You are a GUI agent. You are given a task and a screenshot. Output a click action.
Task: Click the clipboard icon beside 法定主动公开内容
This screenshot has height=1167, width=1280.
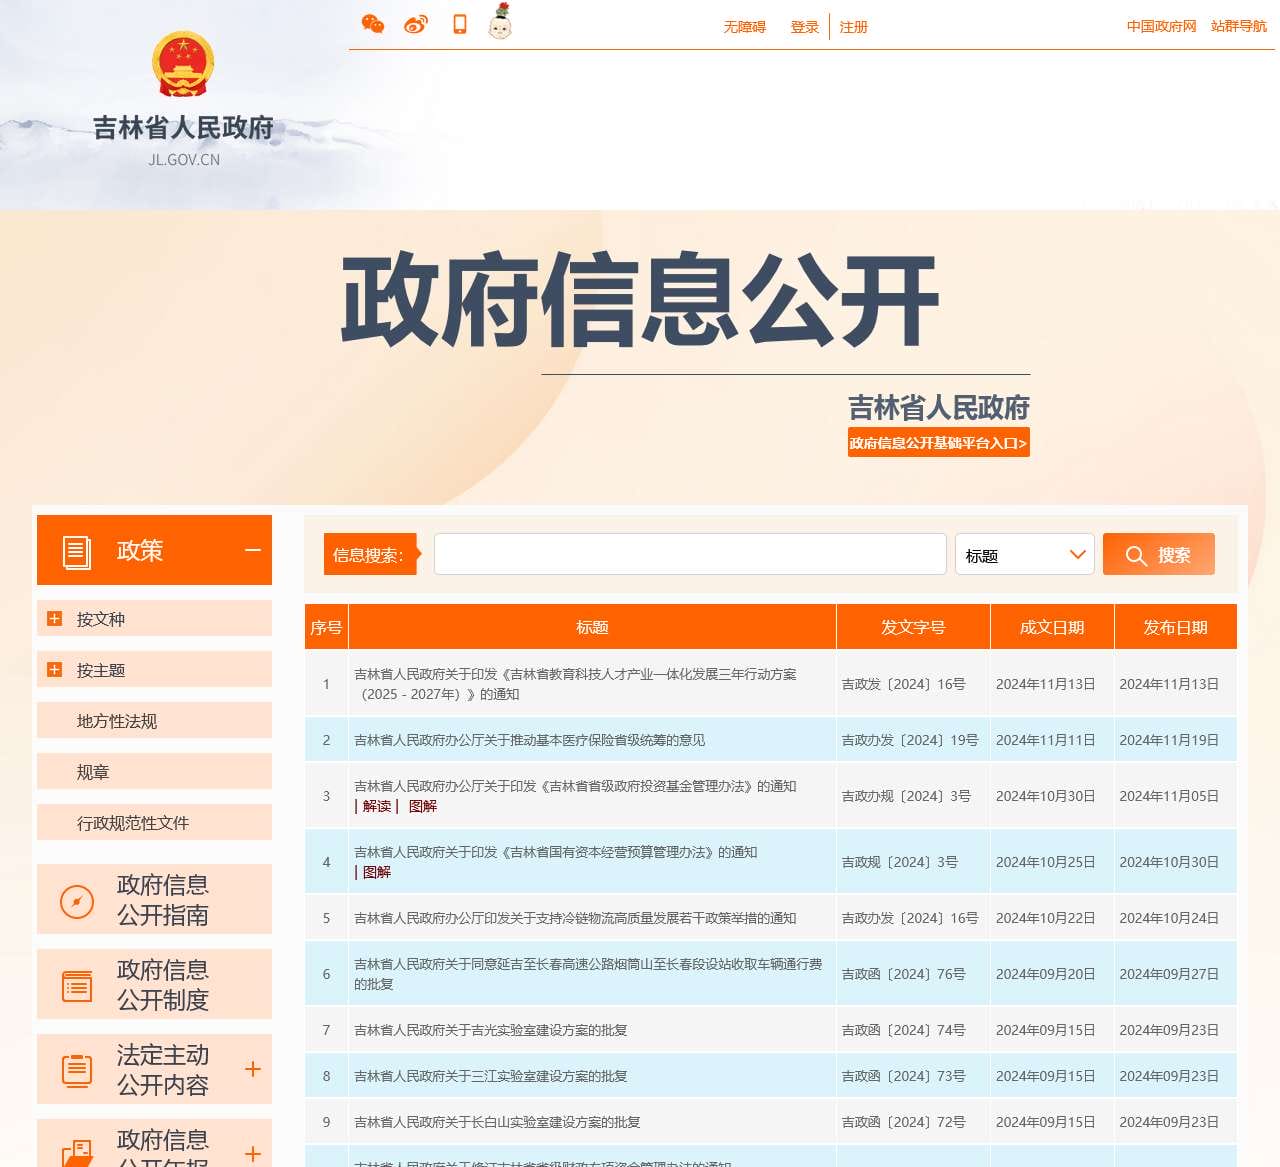point(76,1069)
